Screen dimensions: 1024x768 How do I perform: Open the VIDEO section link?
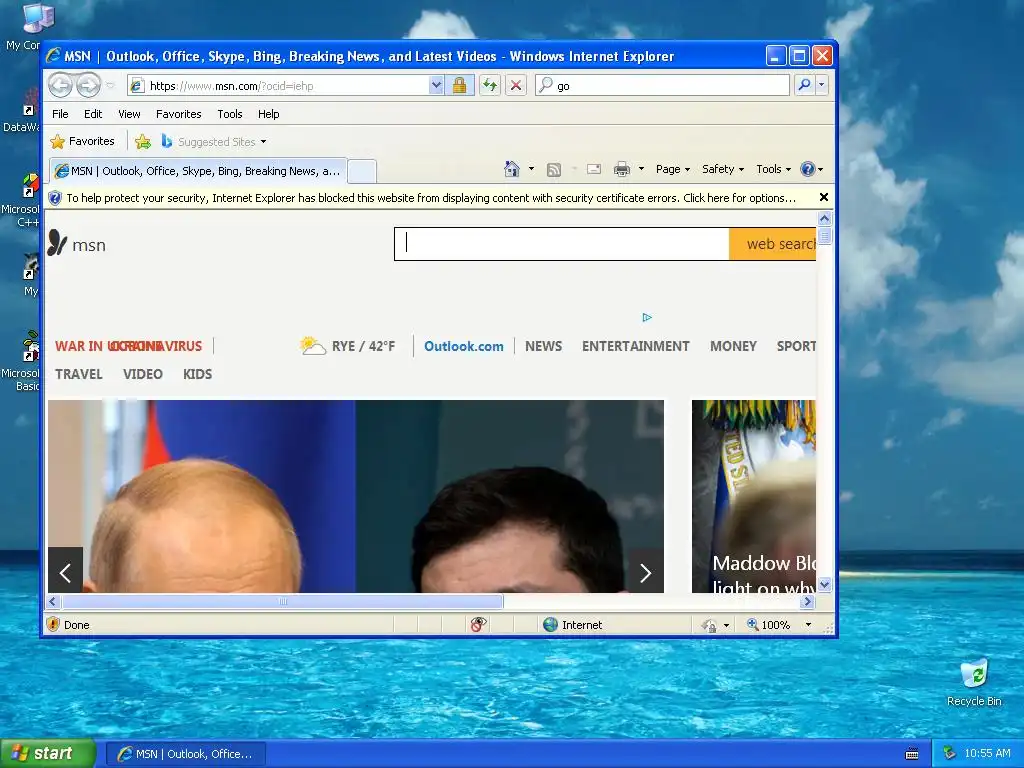[x=142, y=374]
